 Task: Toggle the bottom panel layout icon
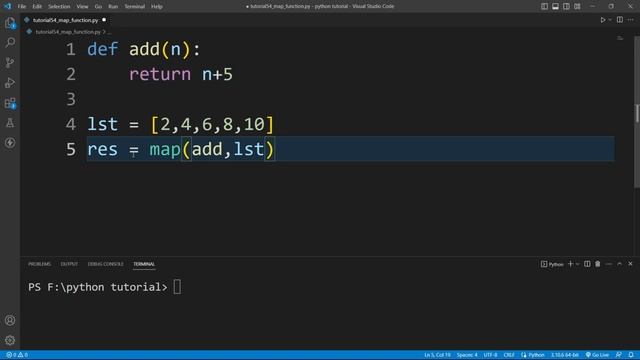tap(555, 6)
